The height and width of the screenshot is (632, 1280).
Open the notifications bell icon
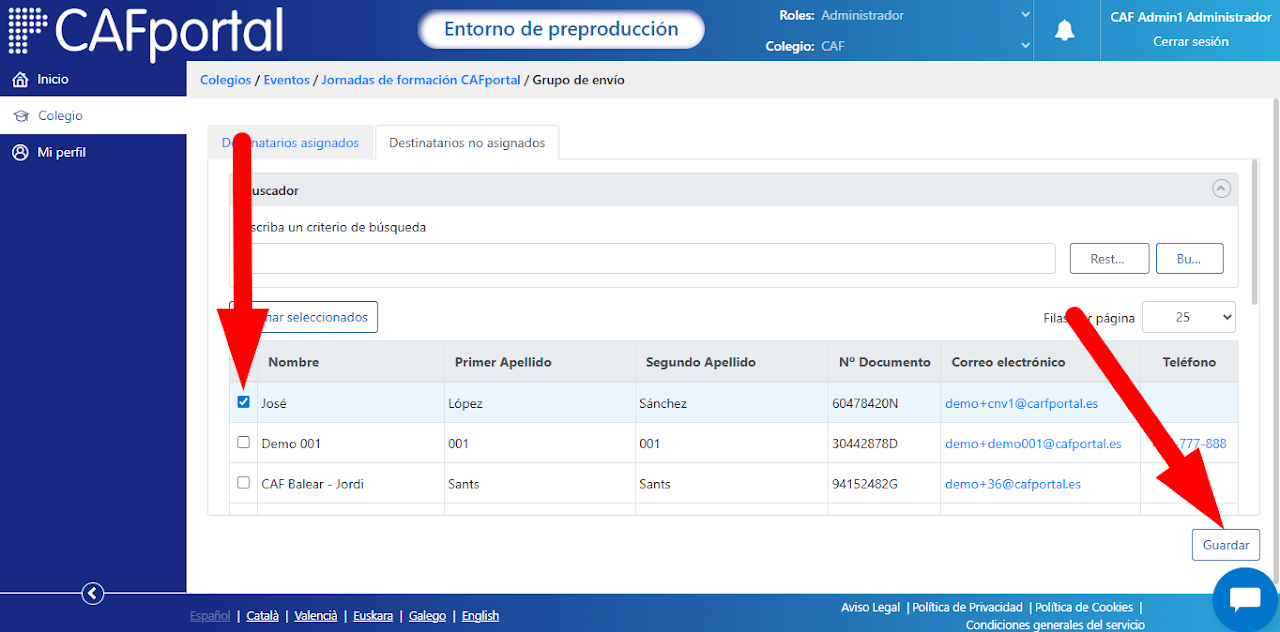click(1065, 30)
